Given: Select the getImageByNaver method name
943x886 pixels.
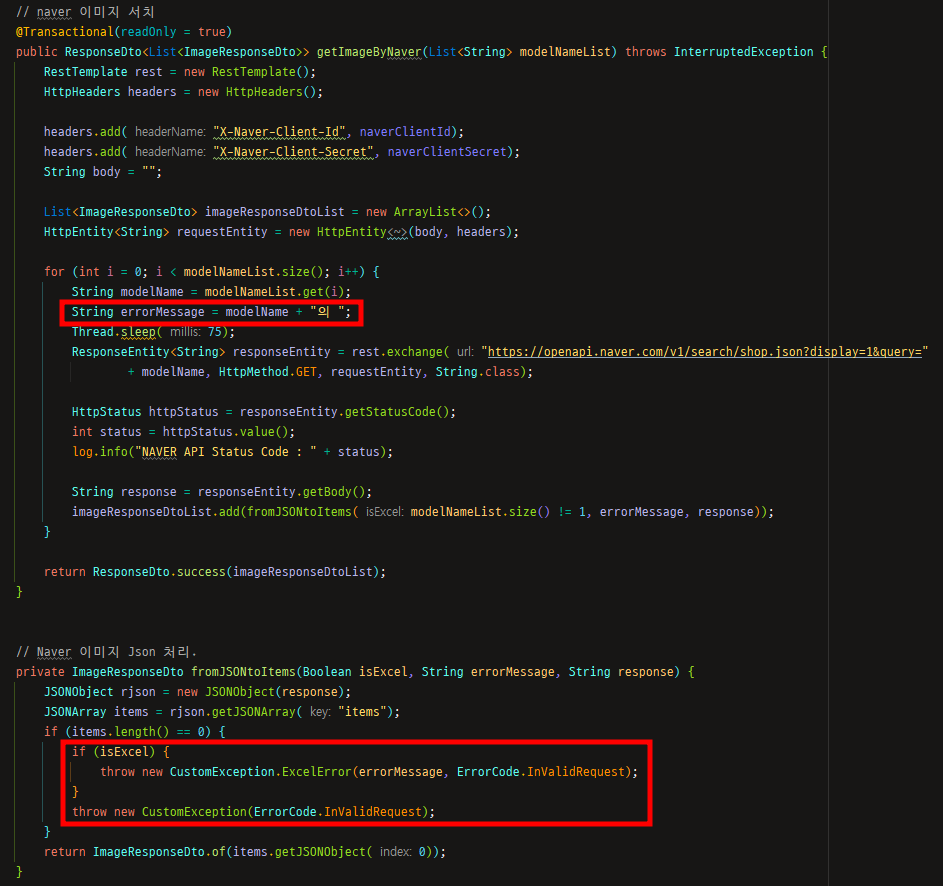Looking at the screenshot, I should pos(369,52).
